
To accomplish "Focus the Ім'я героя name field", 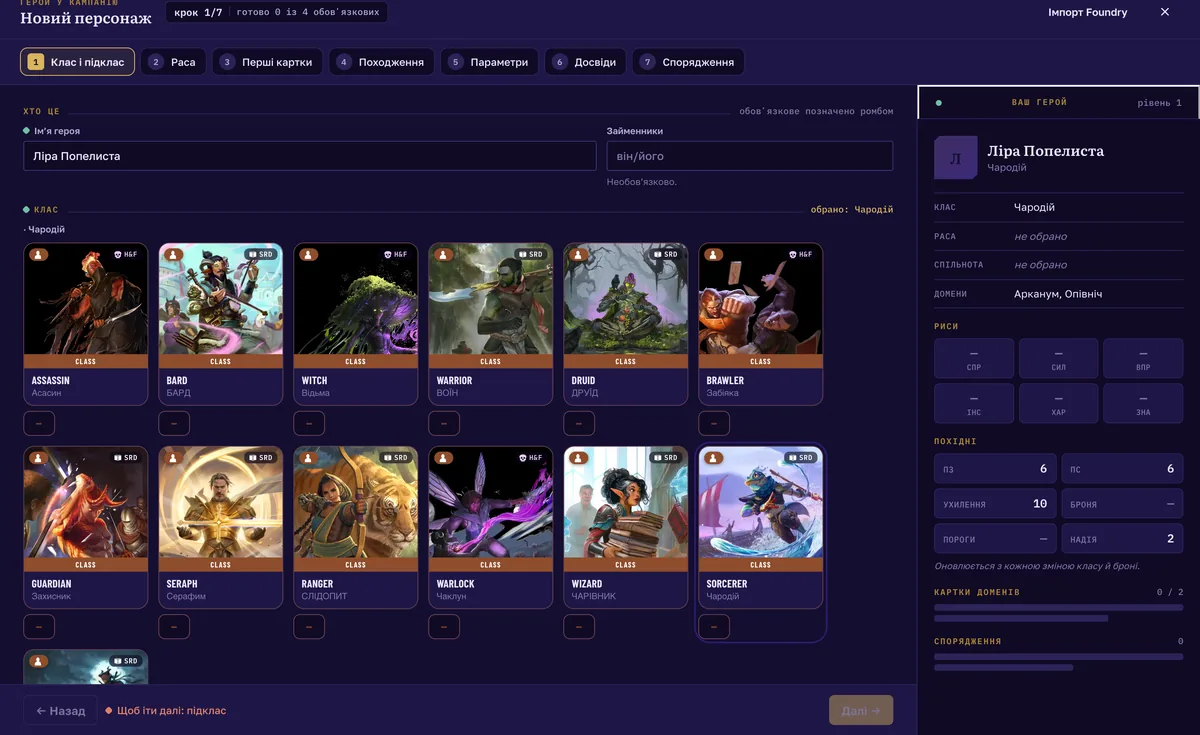I will (x=310, y=156).
